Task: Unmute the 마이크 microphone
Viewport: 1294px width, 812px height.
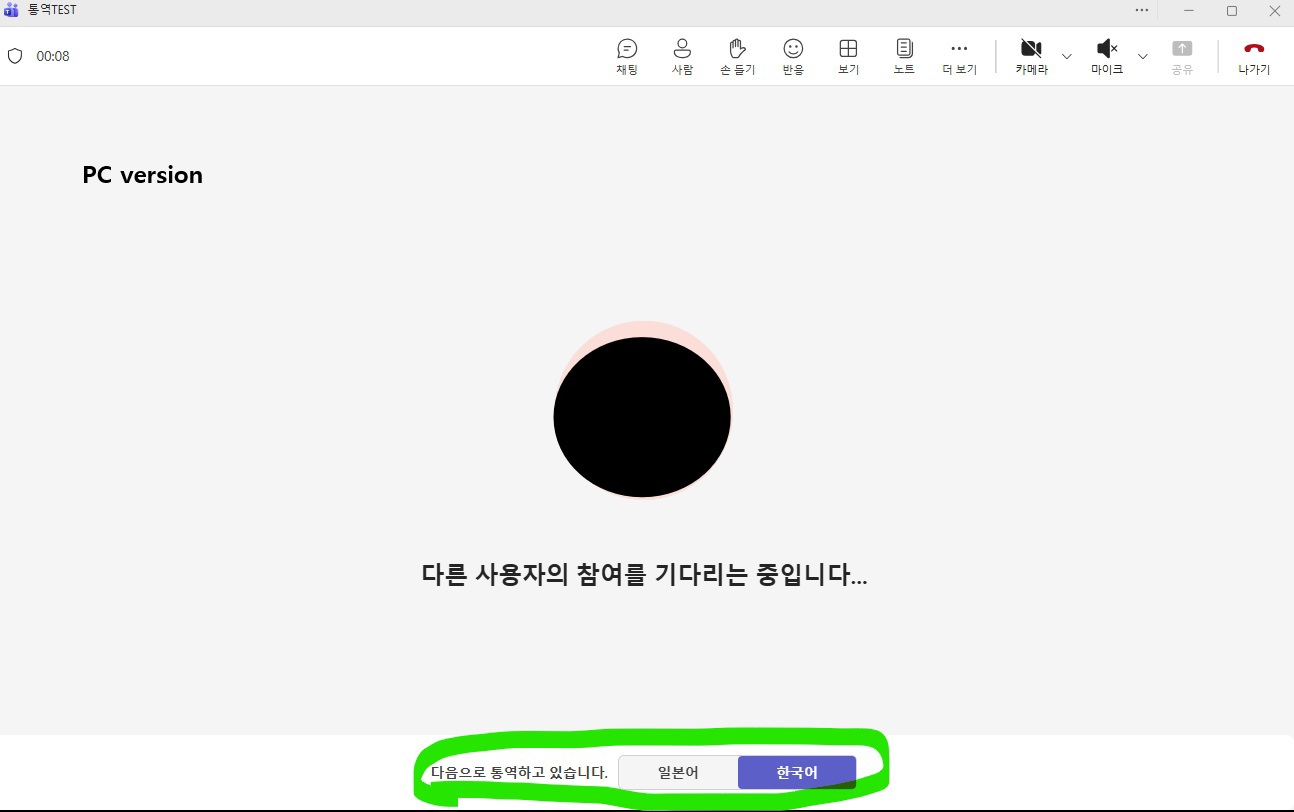Action: click(1107, 57)
